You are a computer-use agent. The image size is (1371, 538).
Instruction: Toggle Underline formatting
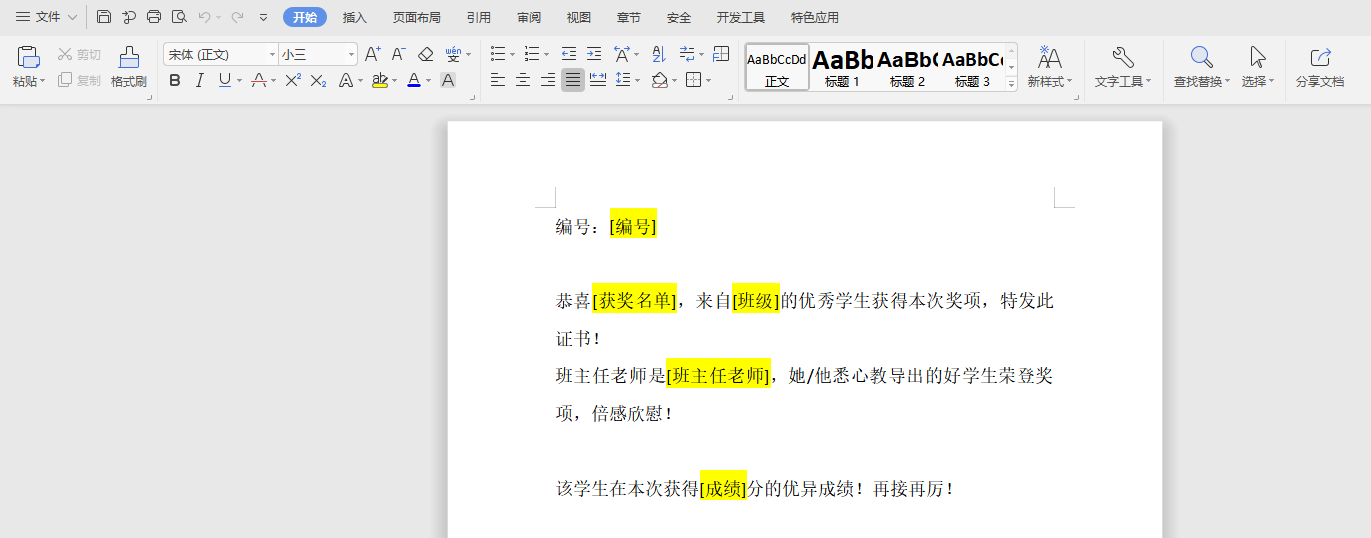[224, 80]
